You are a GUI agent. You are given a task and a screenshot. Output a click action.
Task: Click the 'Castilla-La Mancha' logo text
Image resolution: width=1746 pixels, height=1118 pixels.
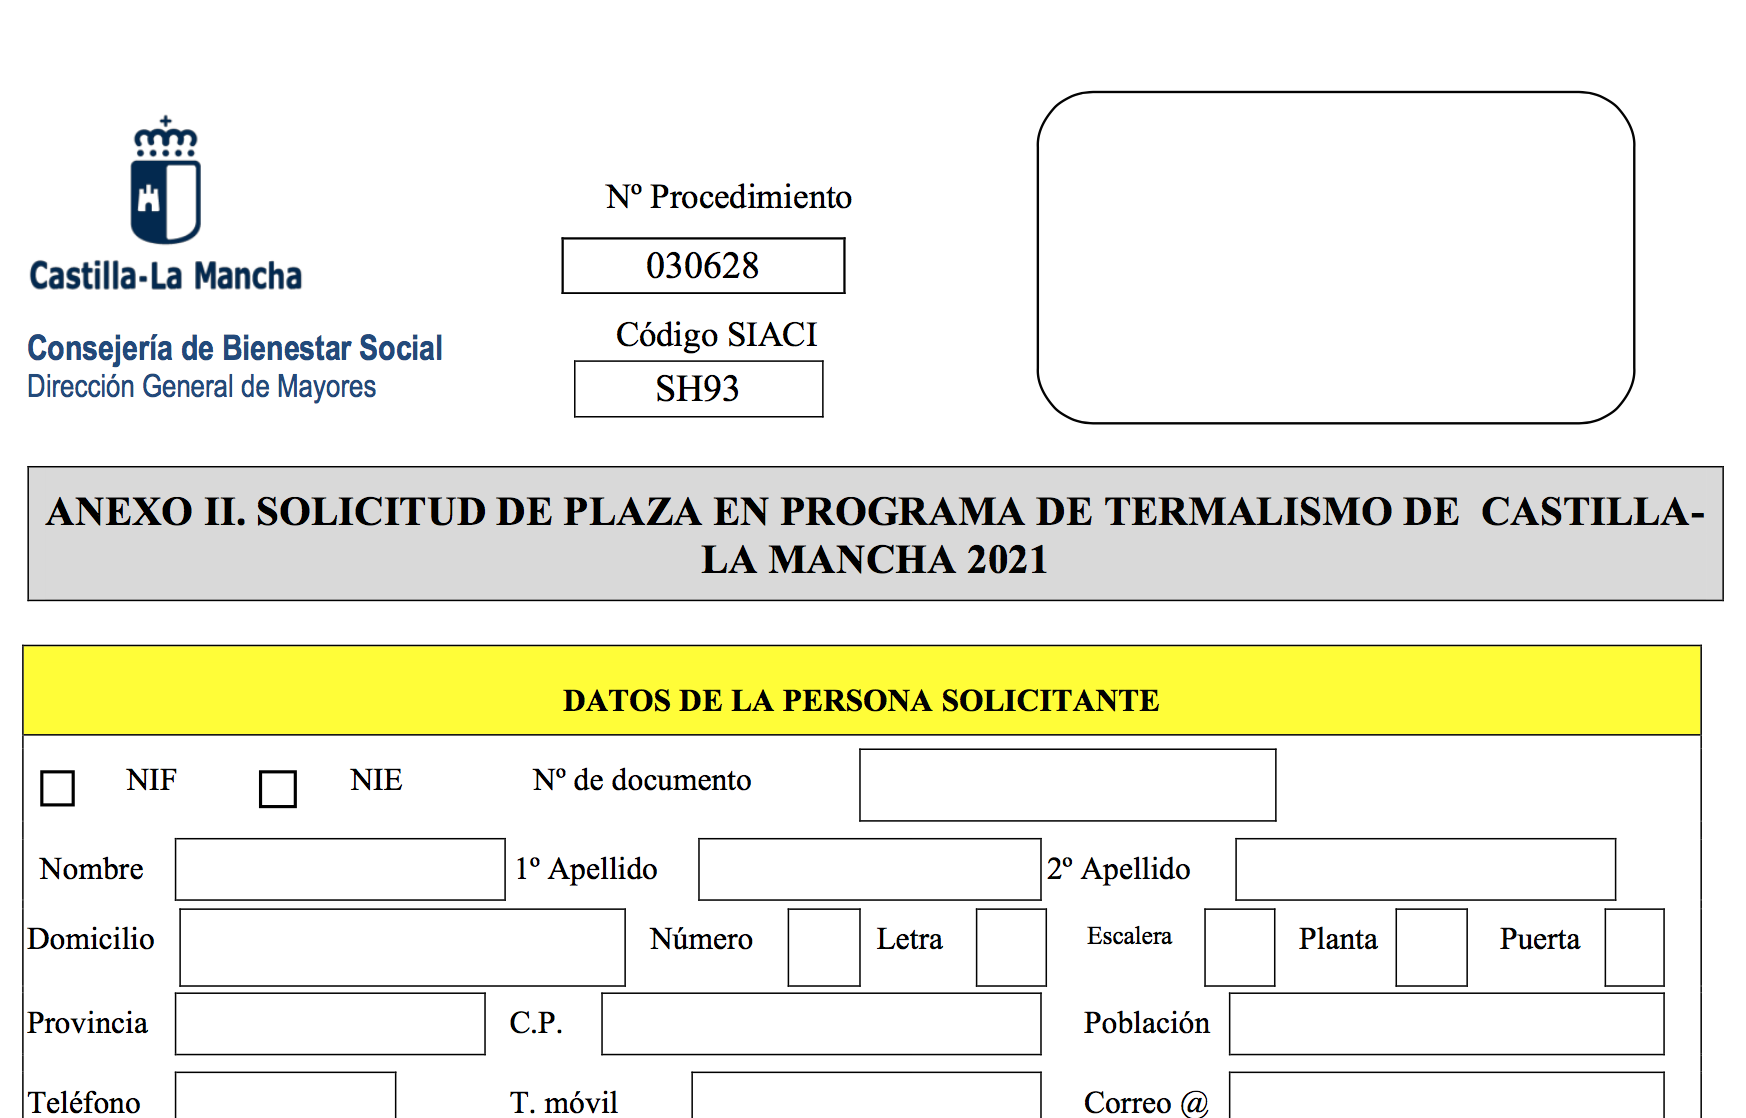coord(166,276)
